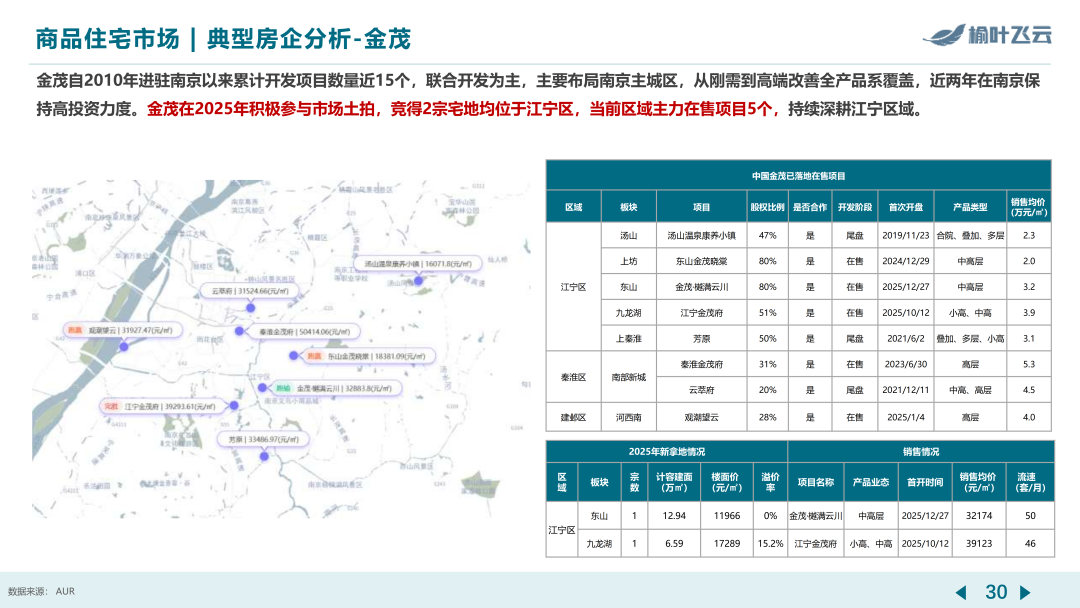Viewport: 1080px width, 608px height.
Task: Click the date 2023/6/30
Action: [906, 364]
